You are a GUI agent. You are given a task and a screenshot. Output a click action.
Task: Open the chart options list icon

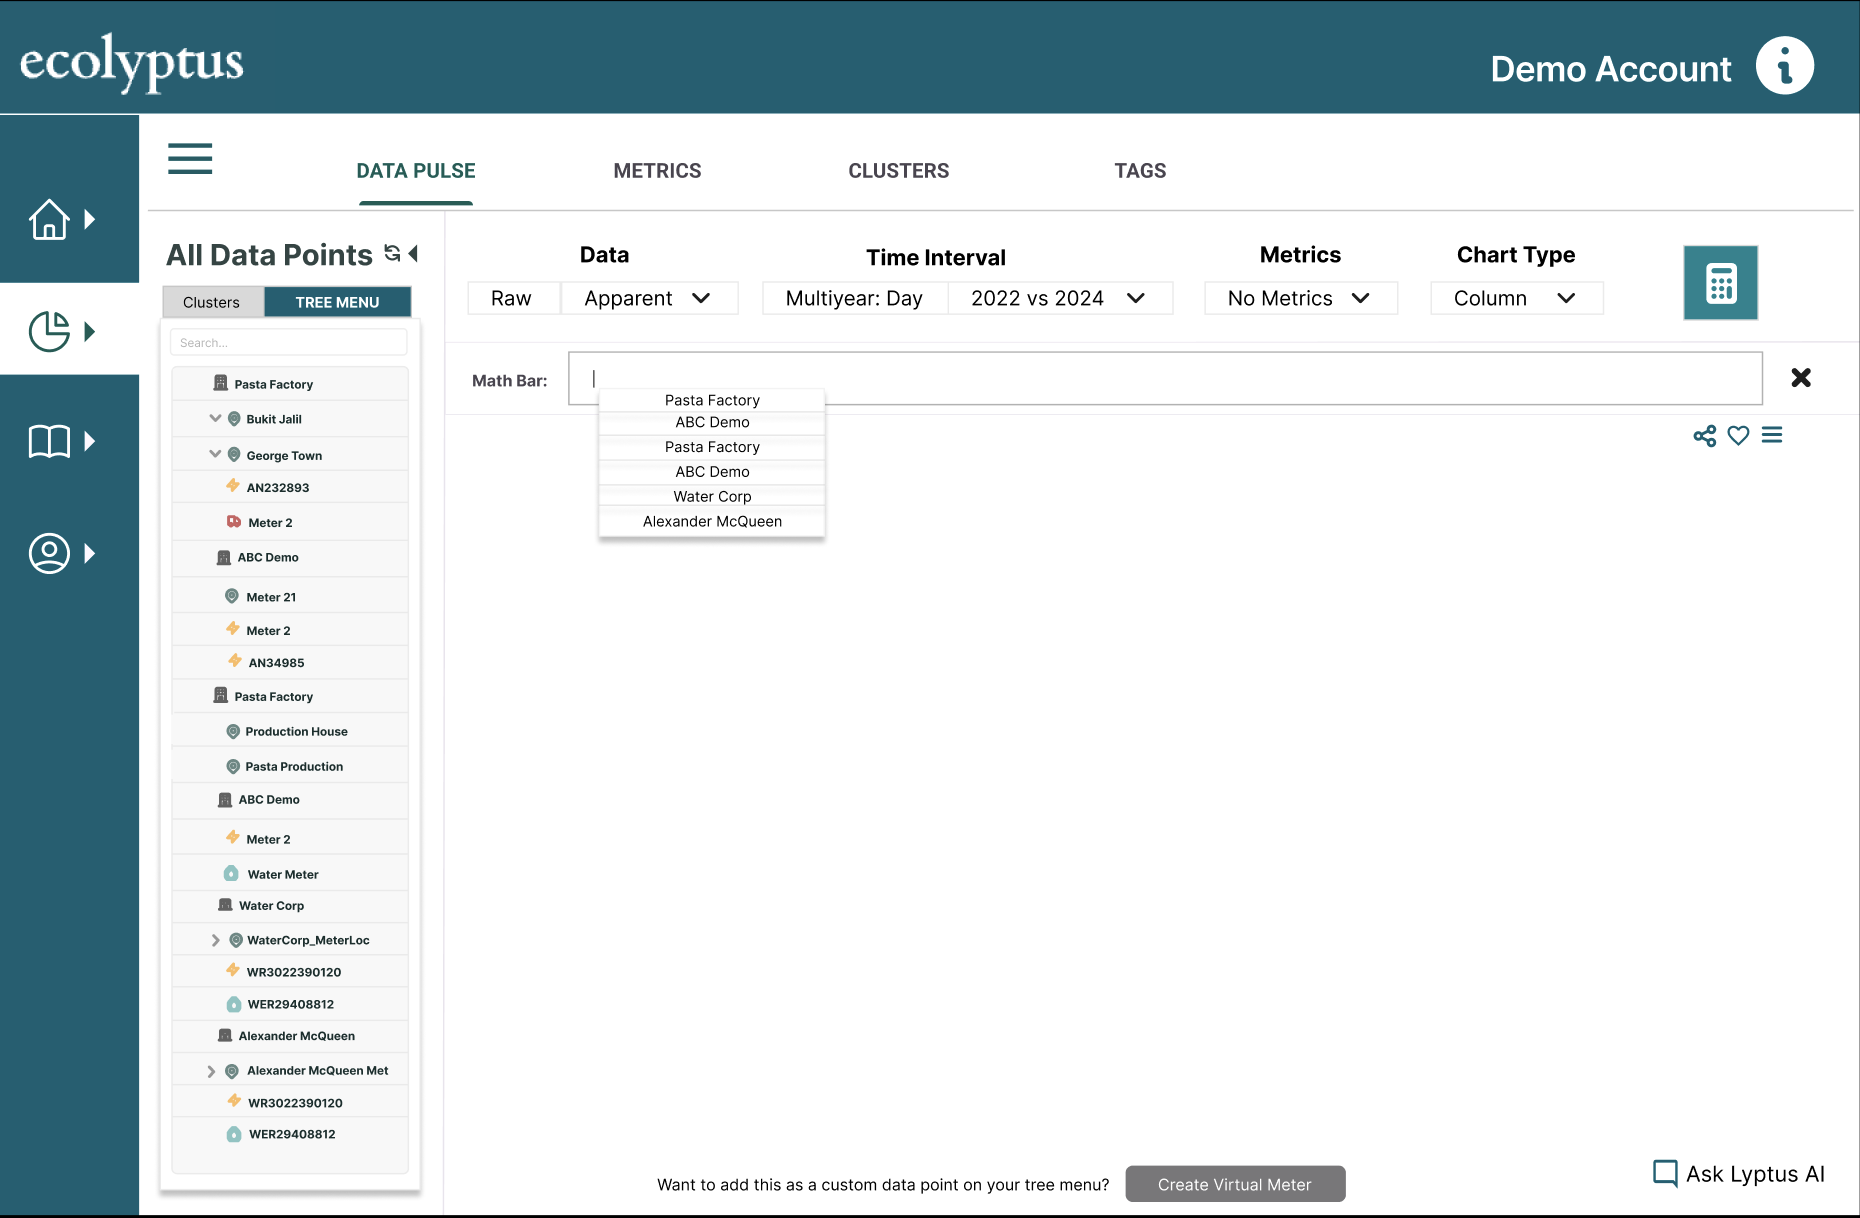pos(1772,435)
